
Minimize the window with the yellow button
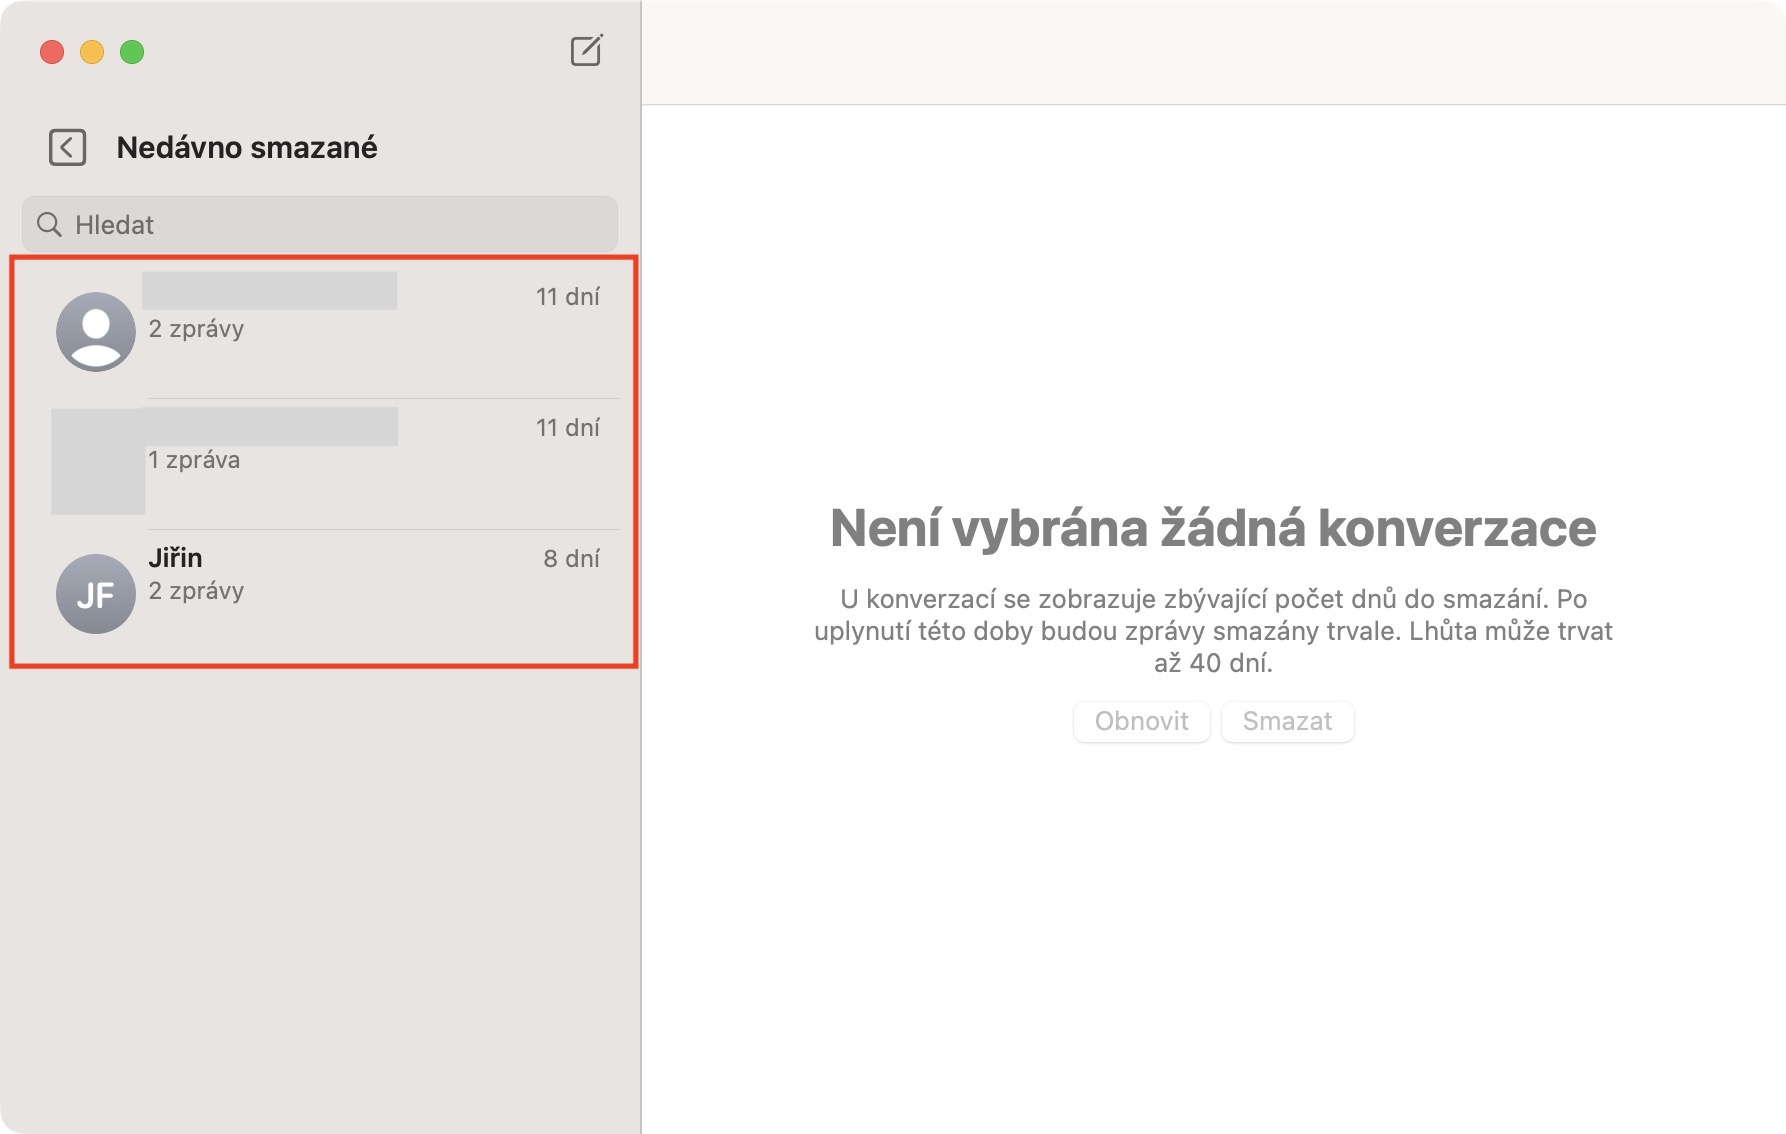[x=92, y=52]
